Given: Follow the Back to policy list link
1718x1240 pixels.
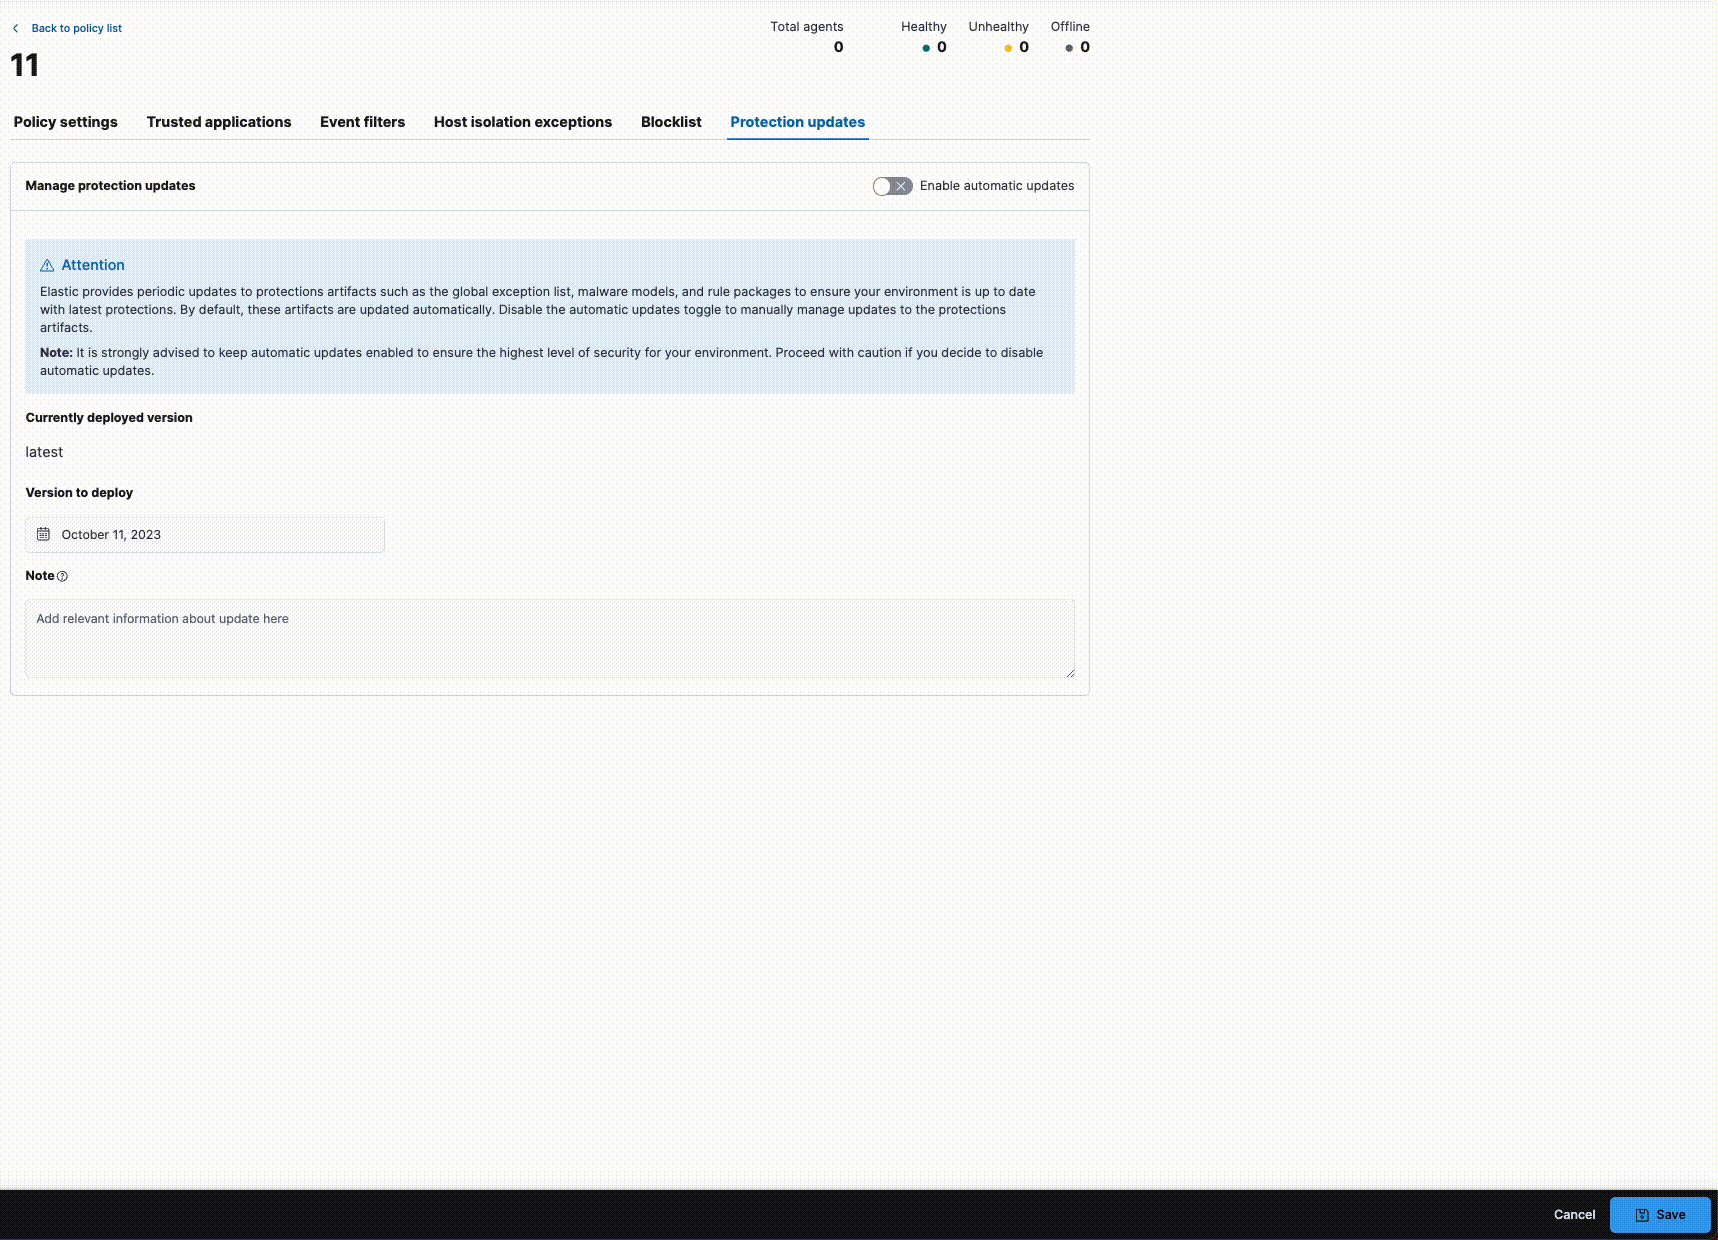Looking at the screenshot, I should (x=76, y=28).
